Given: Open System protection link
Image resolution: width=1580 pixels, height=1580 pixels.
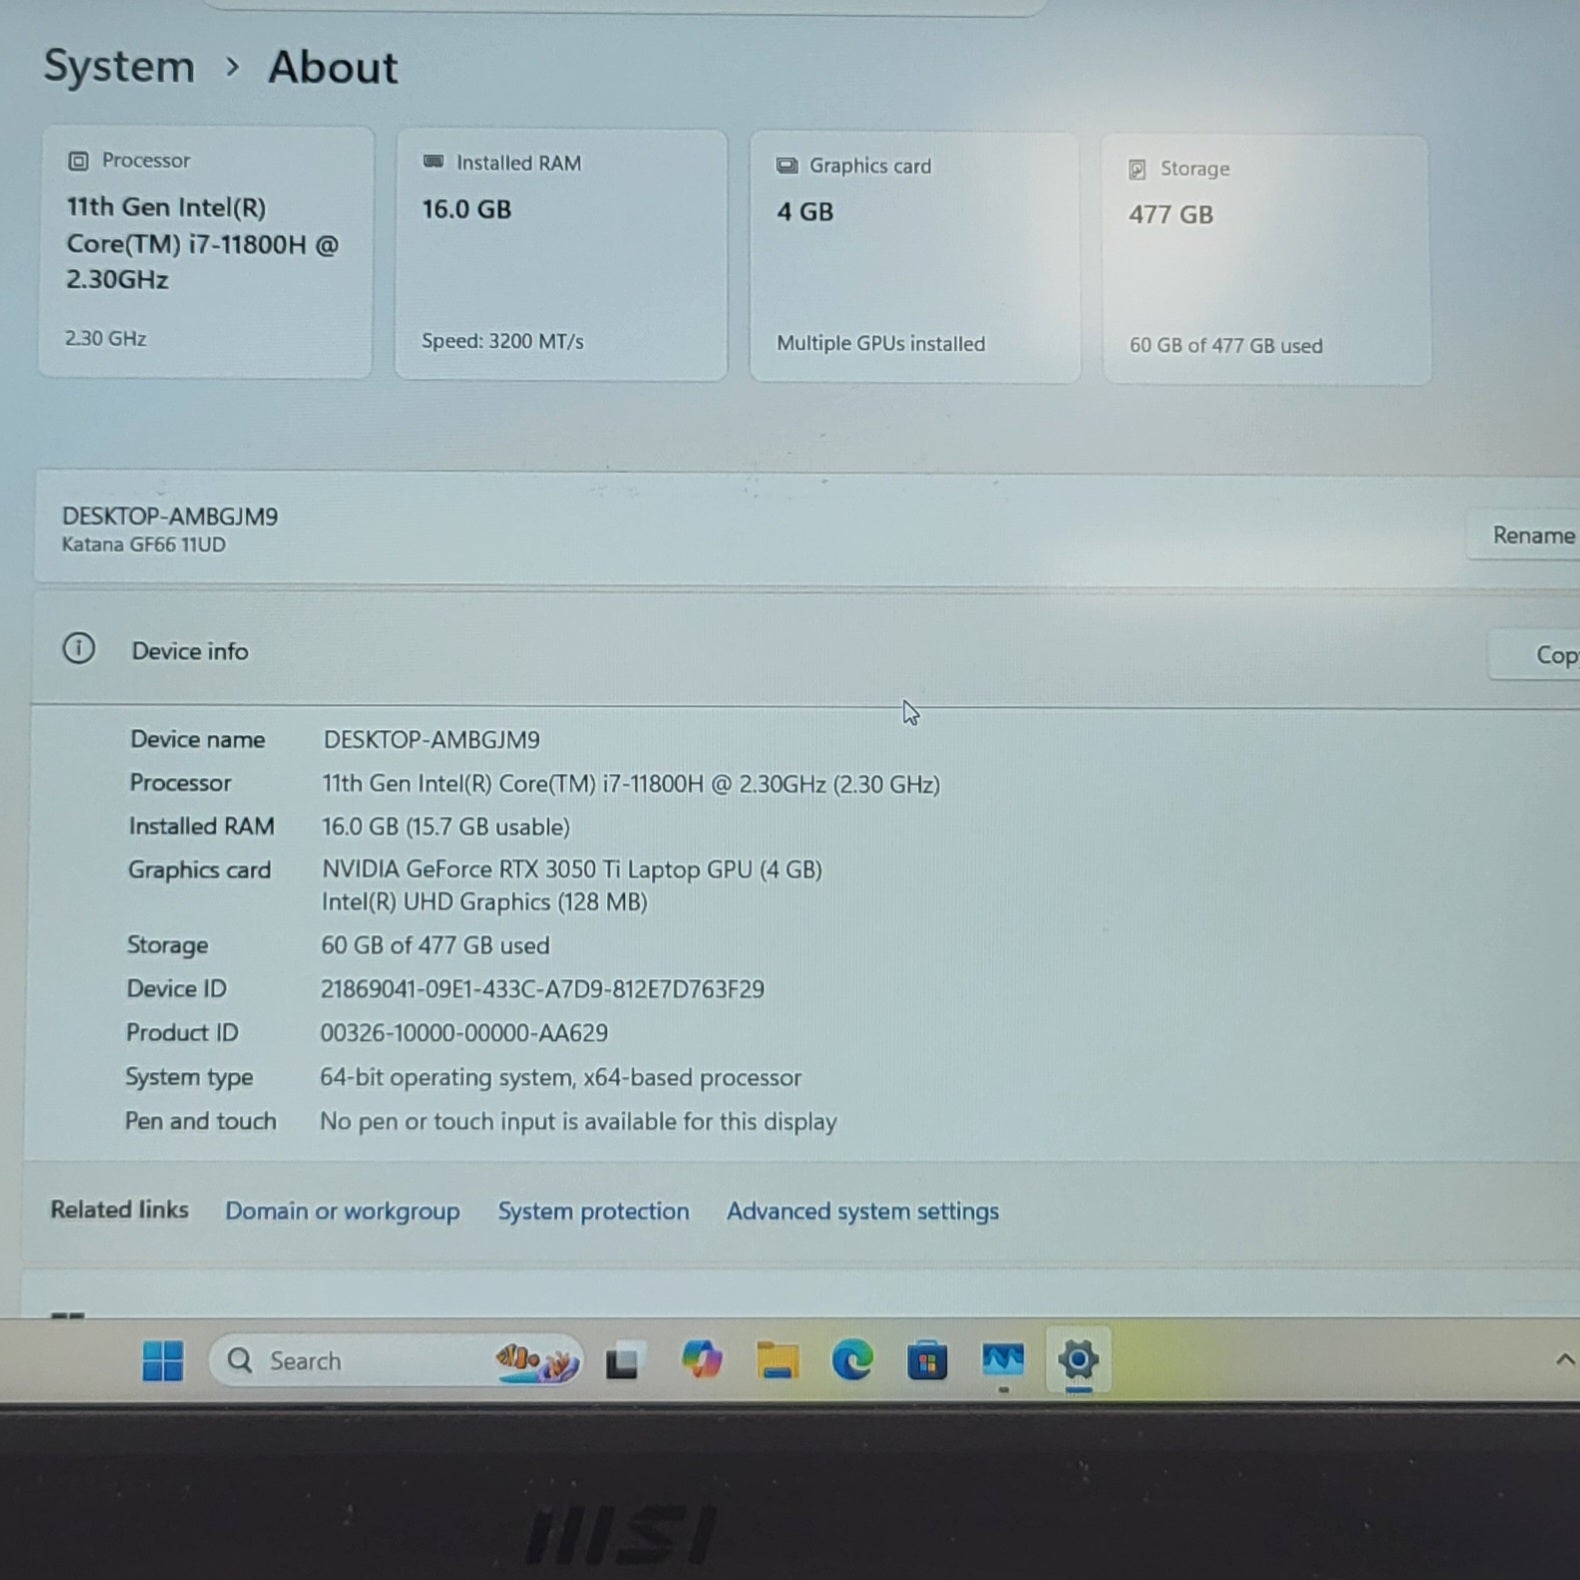Looking at the screenshot, I should 593,1211.
